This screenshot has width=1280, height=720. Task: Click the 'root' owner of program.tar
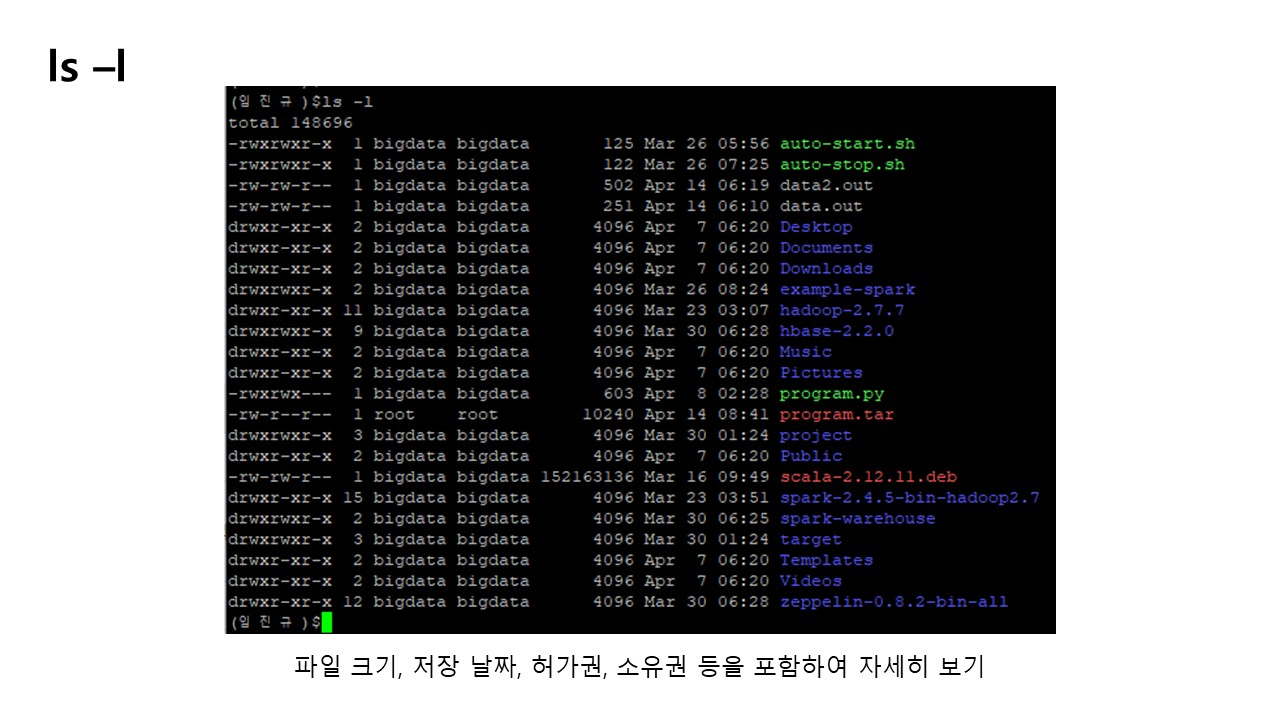coord(394,415)
